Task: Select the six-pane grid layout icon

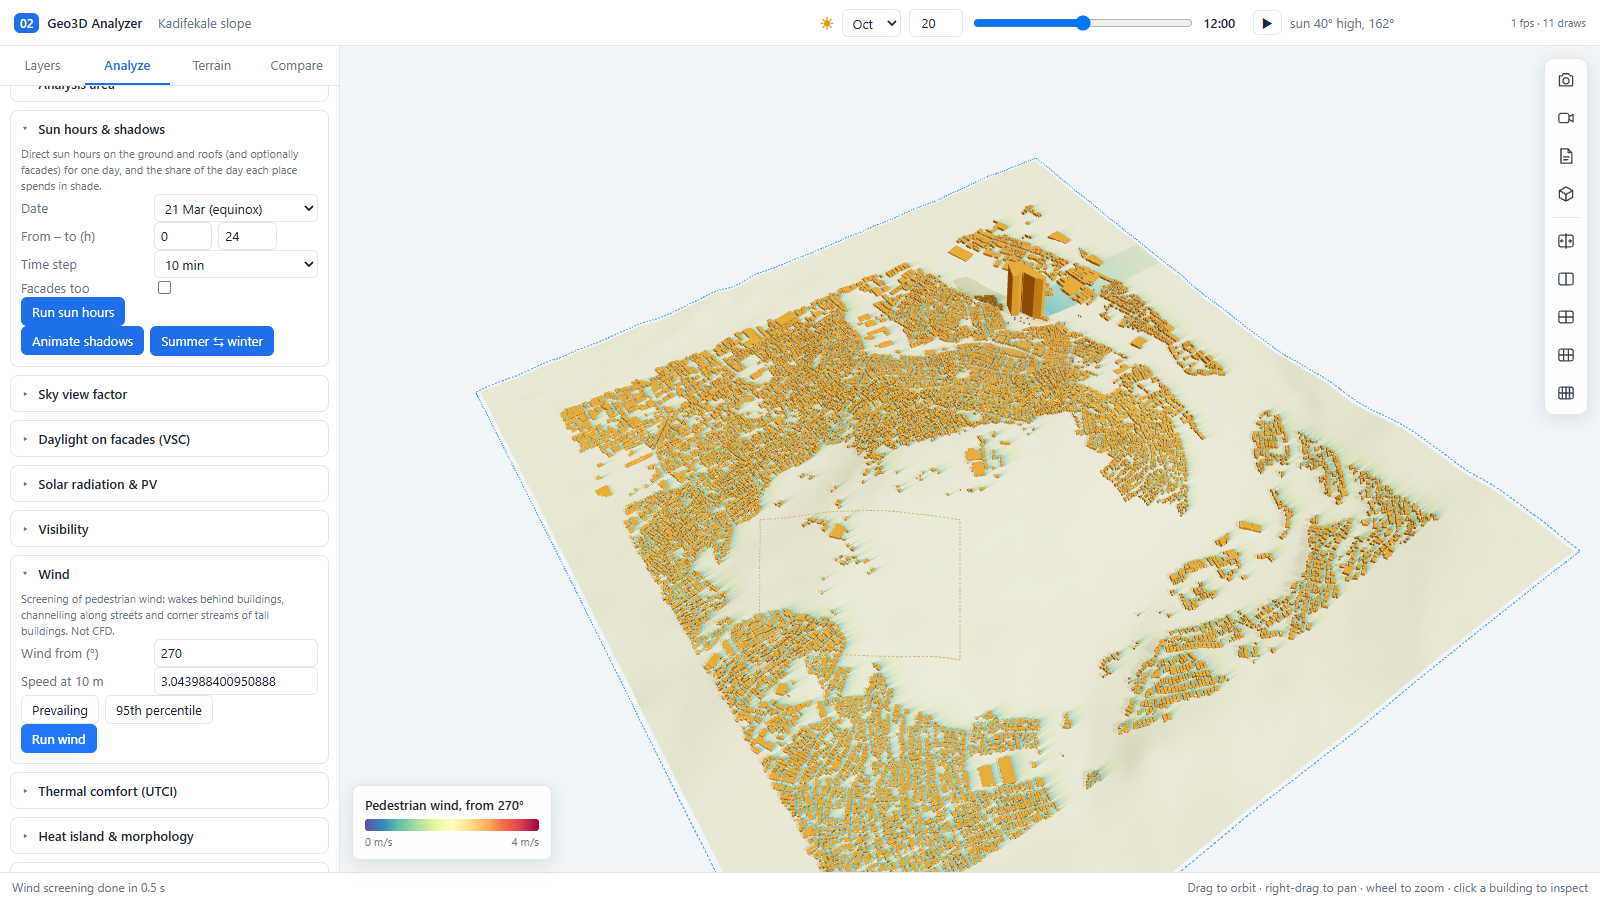Action: pyautogui.click(x=1566, y=355)
